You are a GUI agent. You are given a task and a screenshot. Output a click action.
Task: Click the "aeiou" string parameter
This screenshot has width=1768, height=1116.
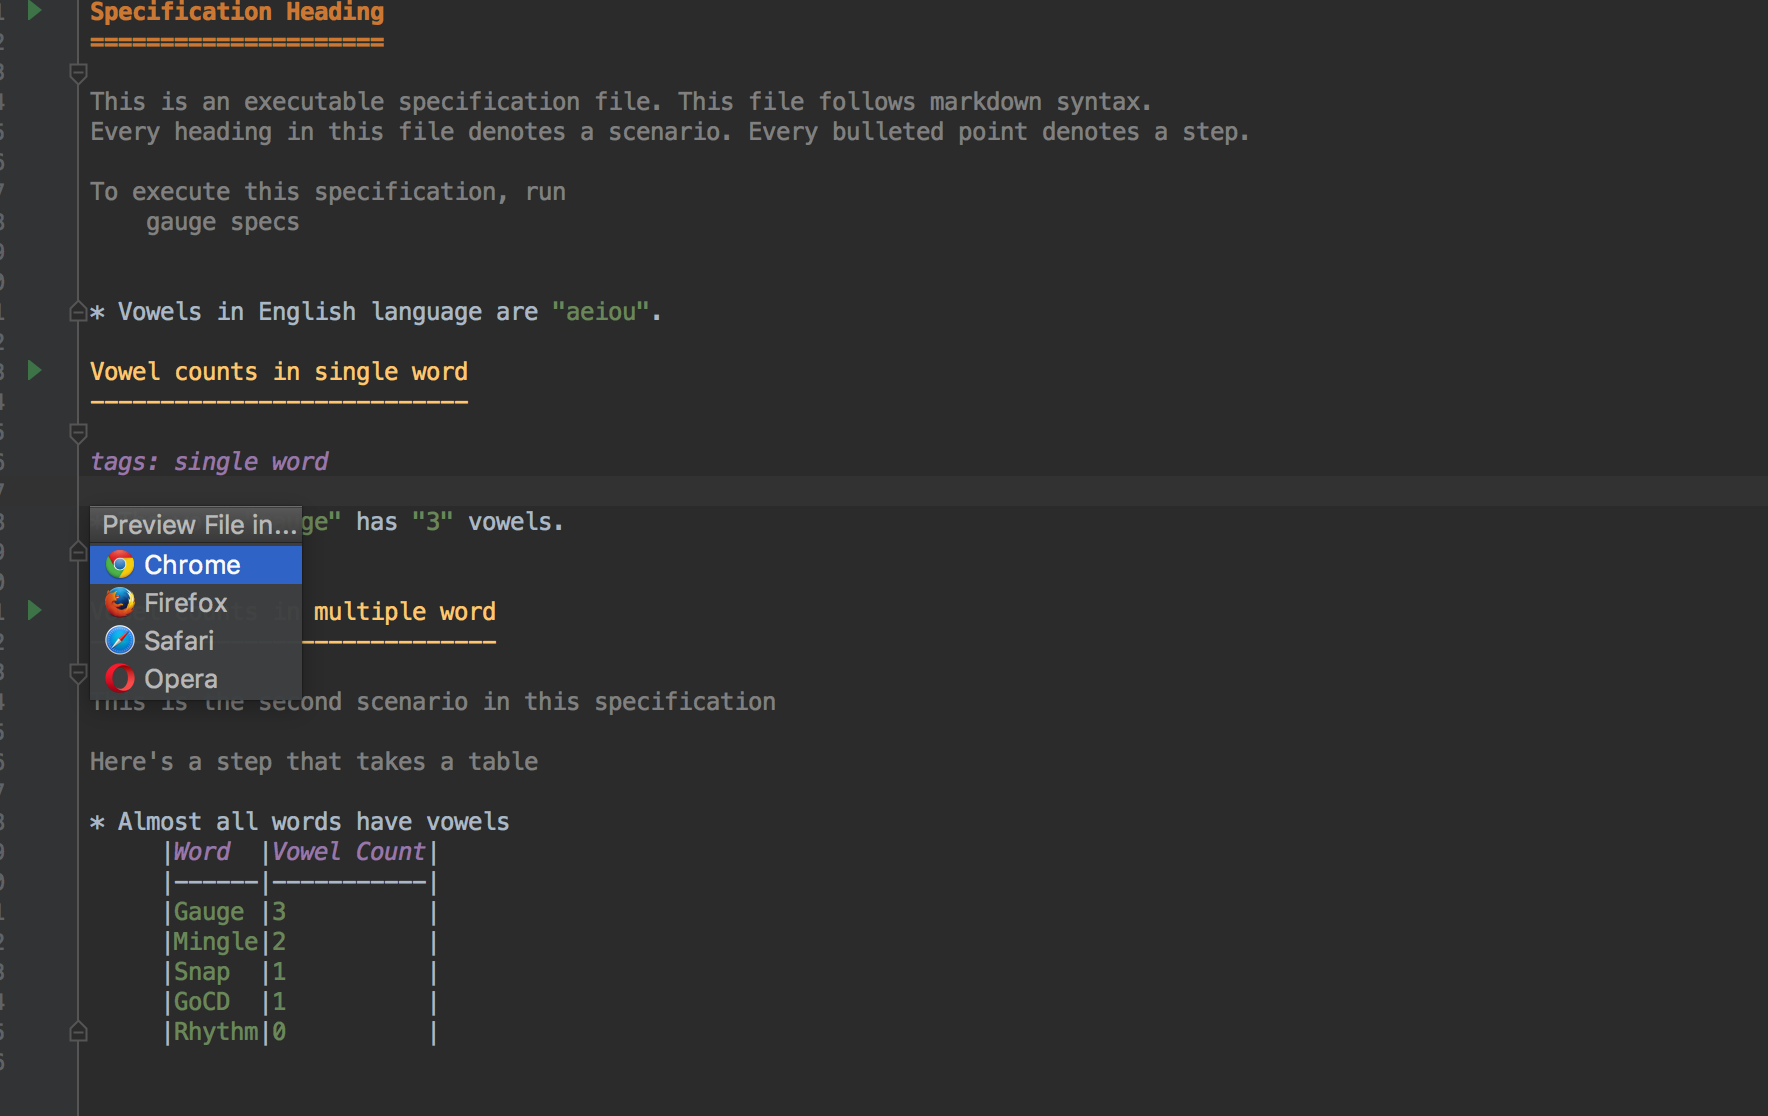pos(601,312)
